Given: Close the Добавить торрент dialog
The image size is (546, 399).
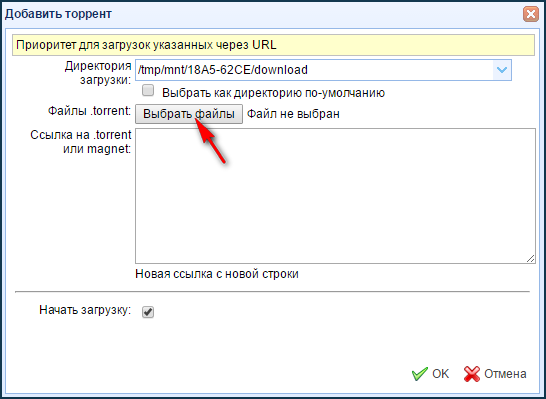Looking at the screenshot, I should 531,14.
